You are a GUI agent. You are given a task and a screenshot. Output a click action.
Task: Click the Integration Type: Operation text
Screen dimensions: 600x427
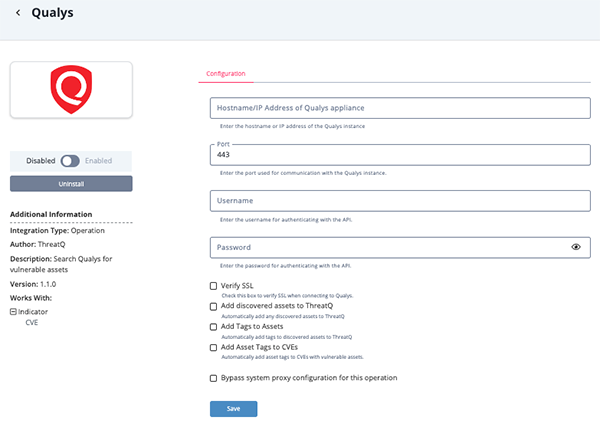(57, 230)
